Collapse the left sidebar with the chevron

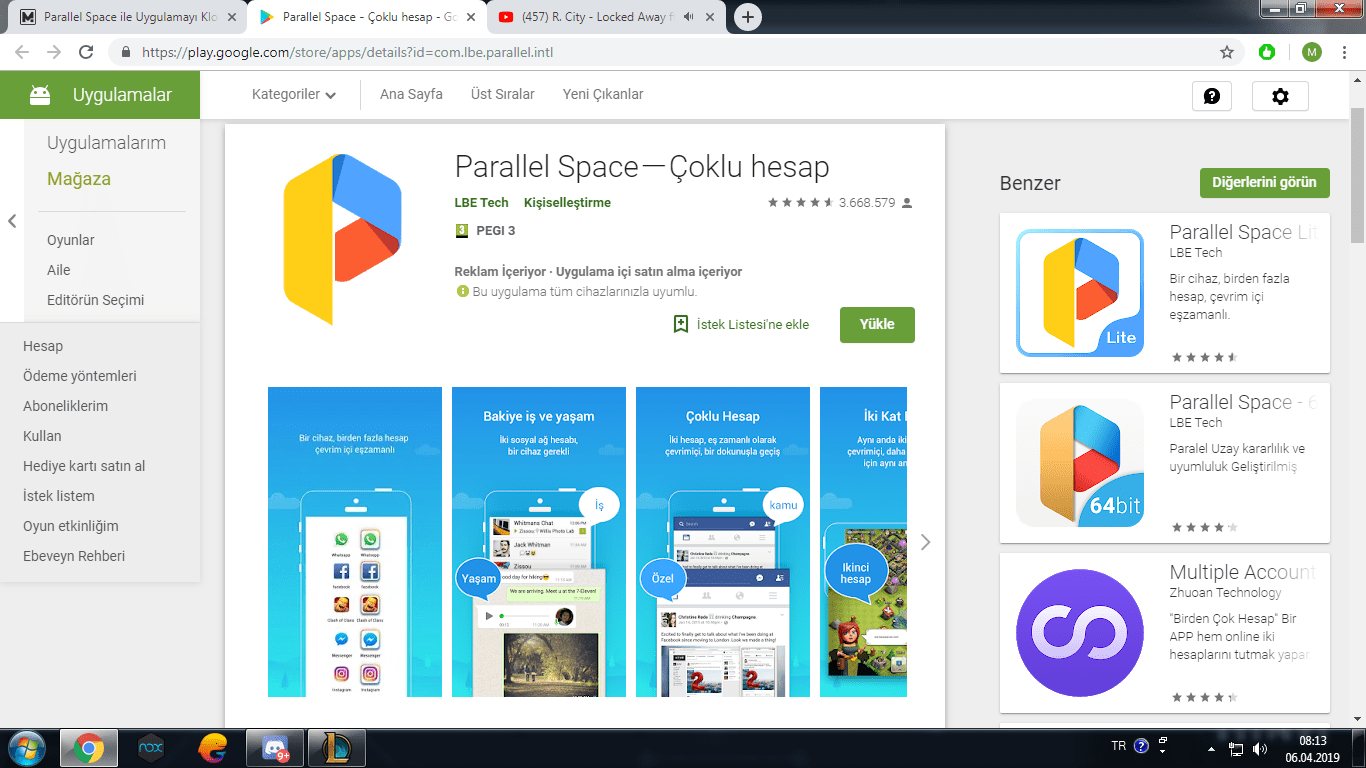coord(12,221)
